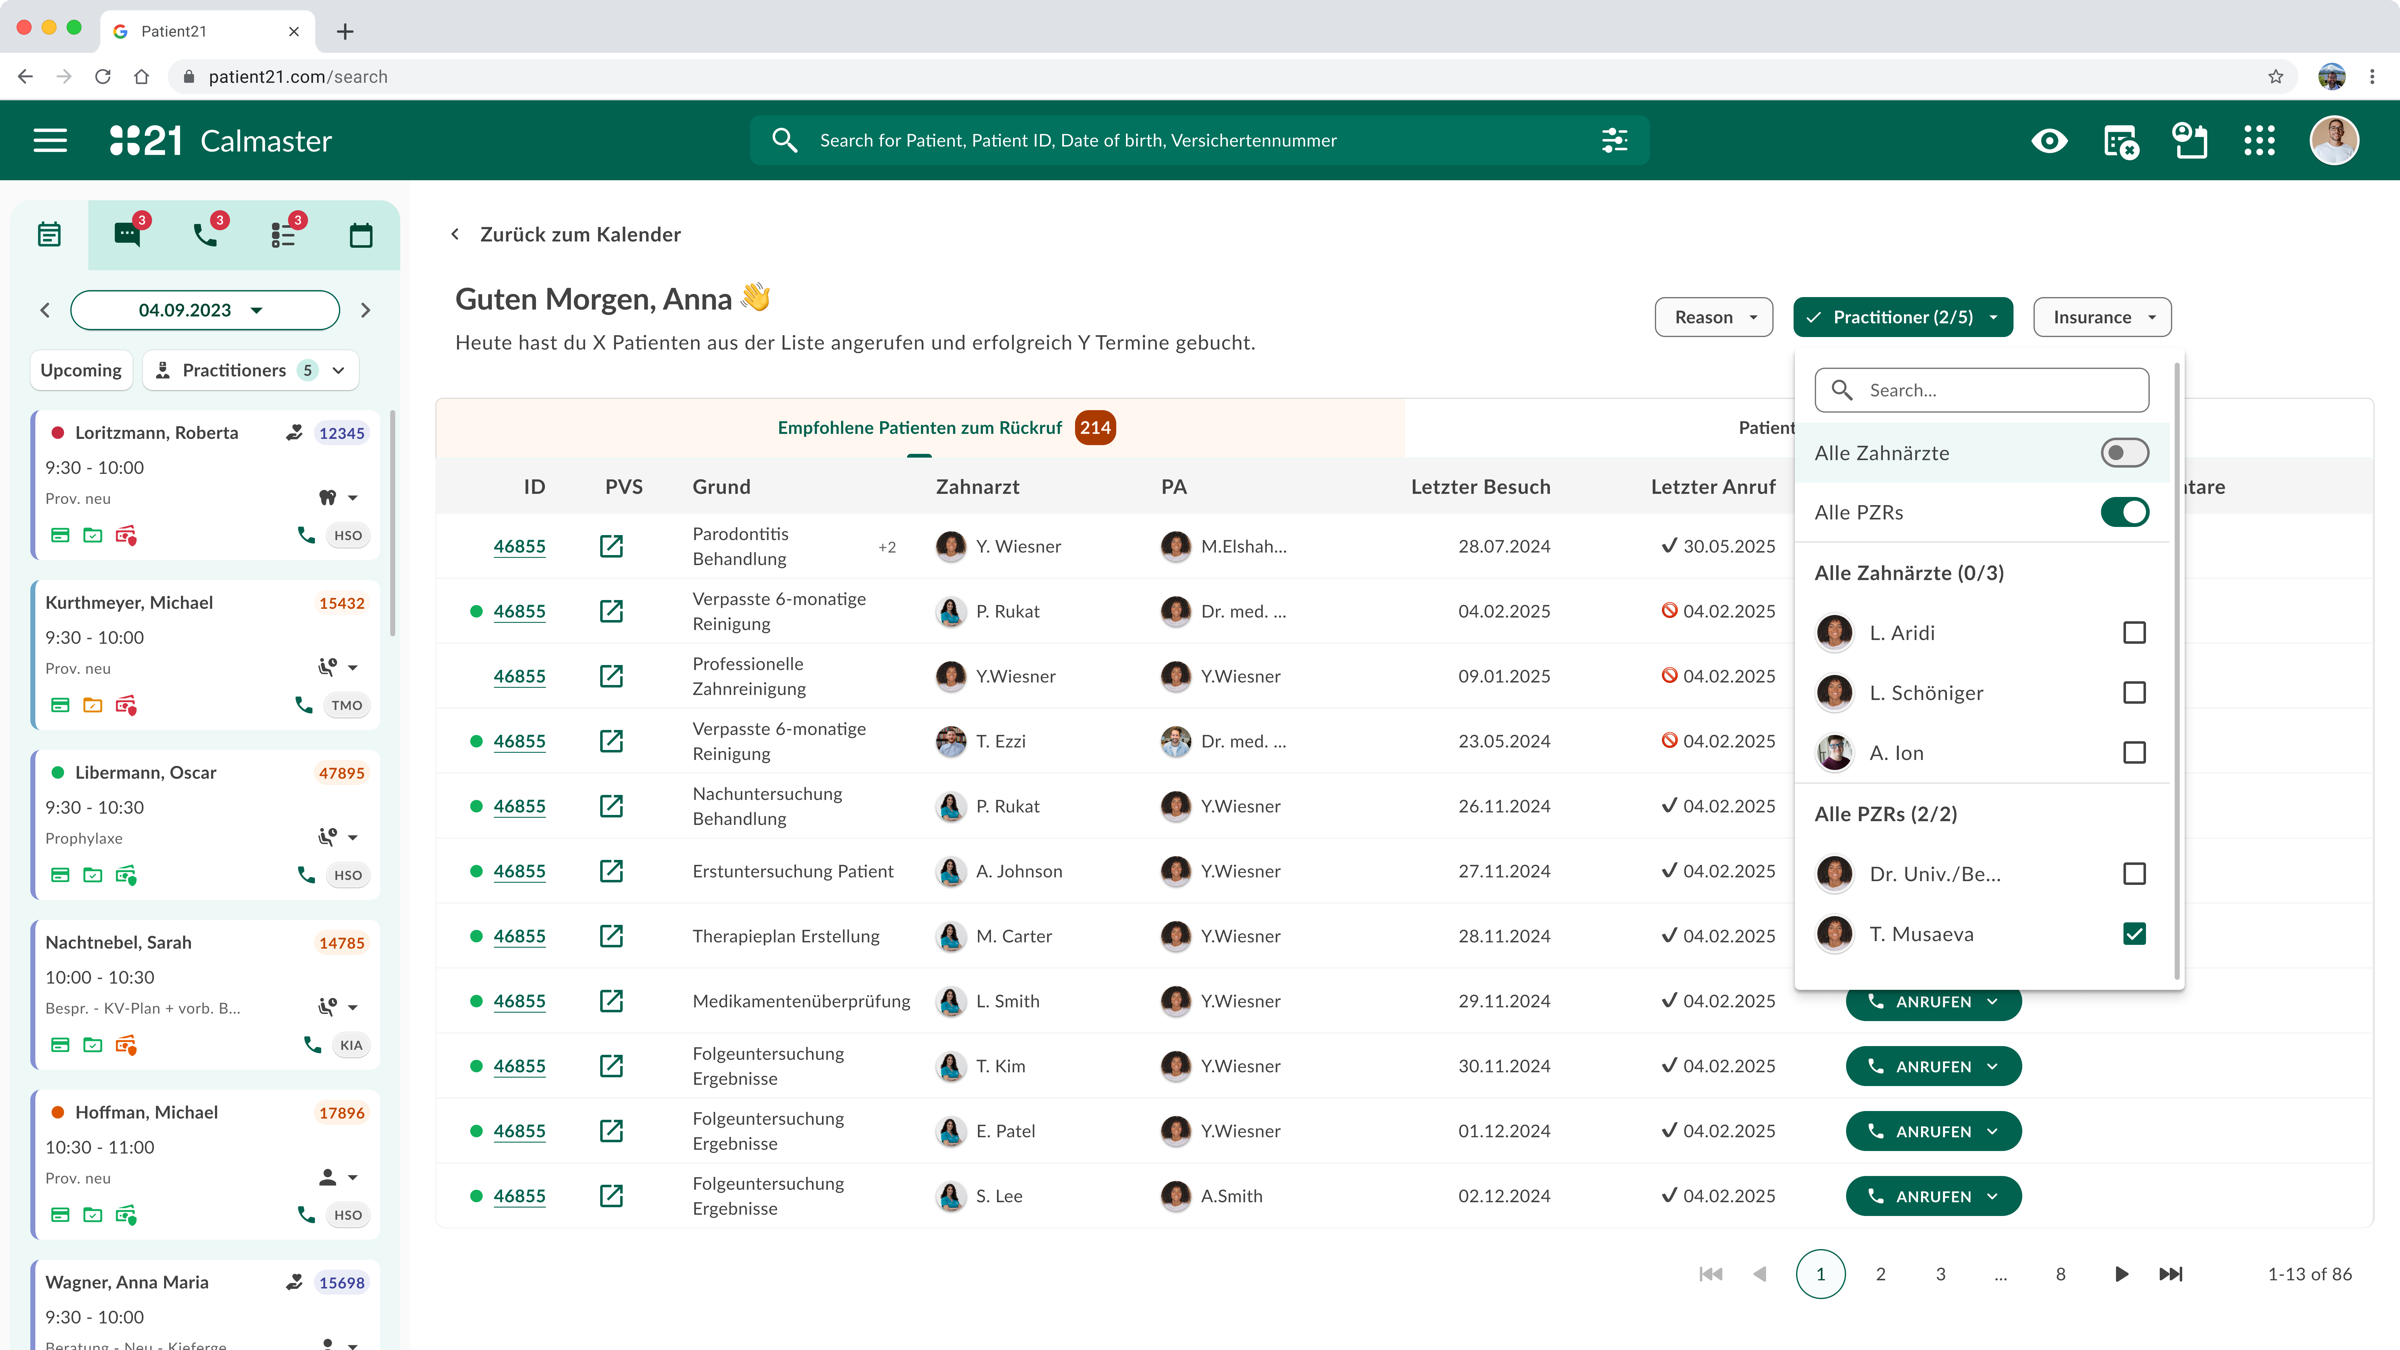The width and height of the screenshot is (2400, 1350).
Task: Open search filter settings icon in search bar
Action: click(x=1614, y=140)
